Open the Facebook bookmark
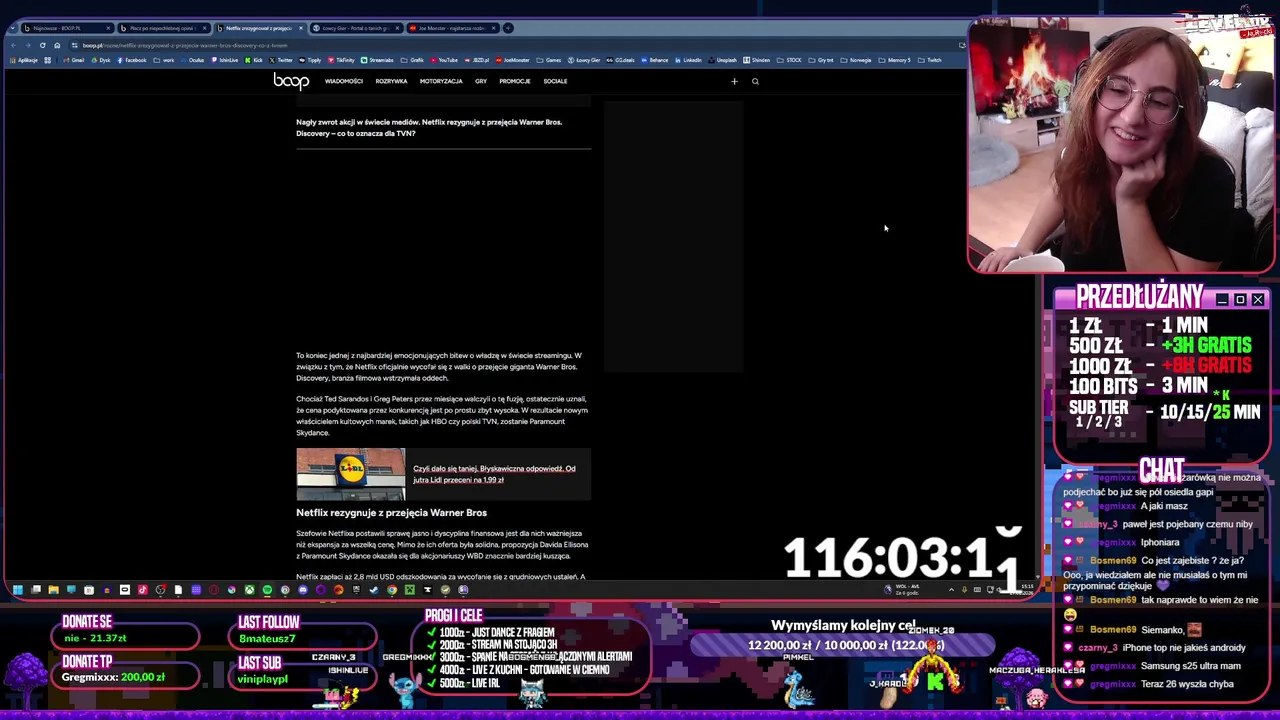This screenshot has height=720, width=1280. pos(130,60)
